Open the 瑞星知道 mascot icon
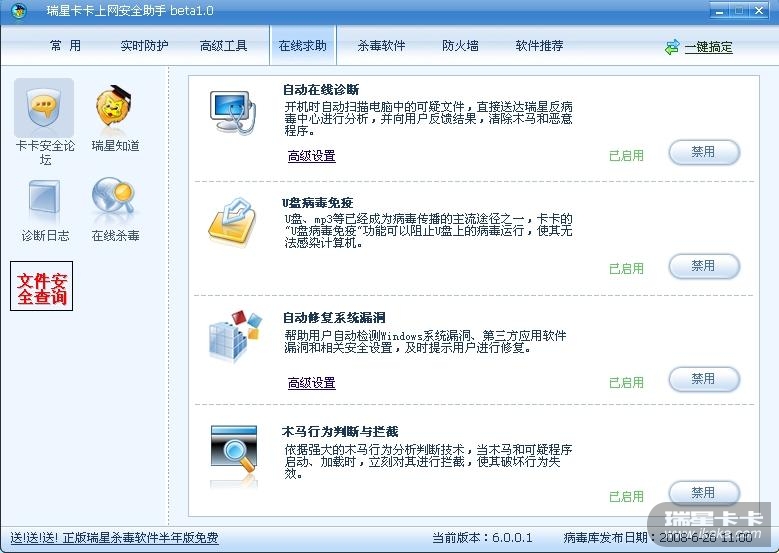779x553 pixels. (x=114, y=108)
